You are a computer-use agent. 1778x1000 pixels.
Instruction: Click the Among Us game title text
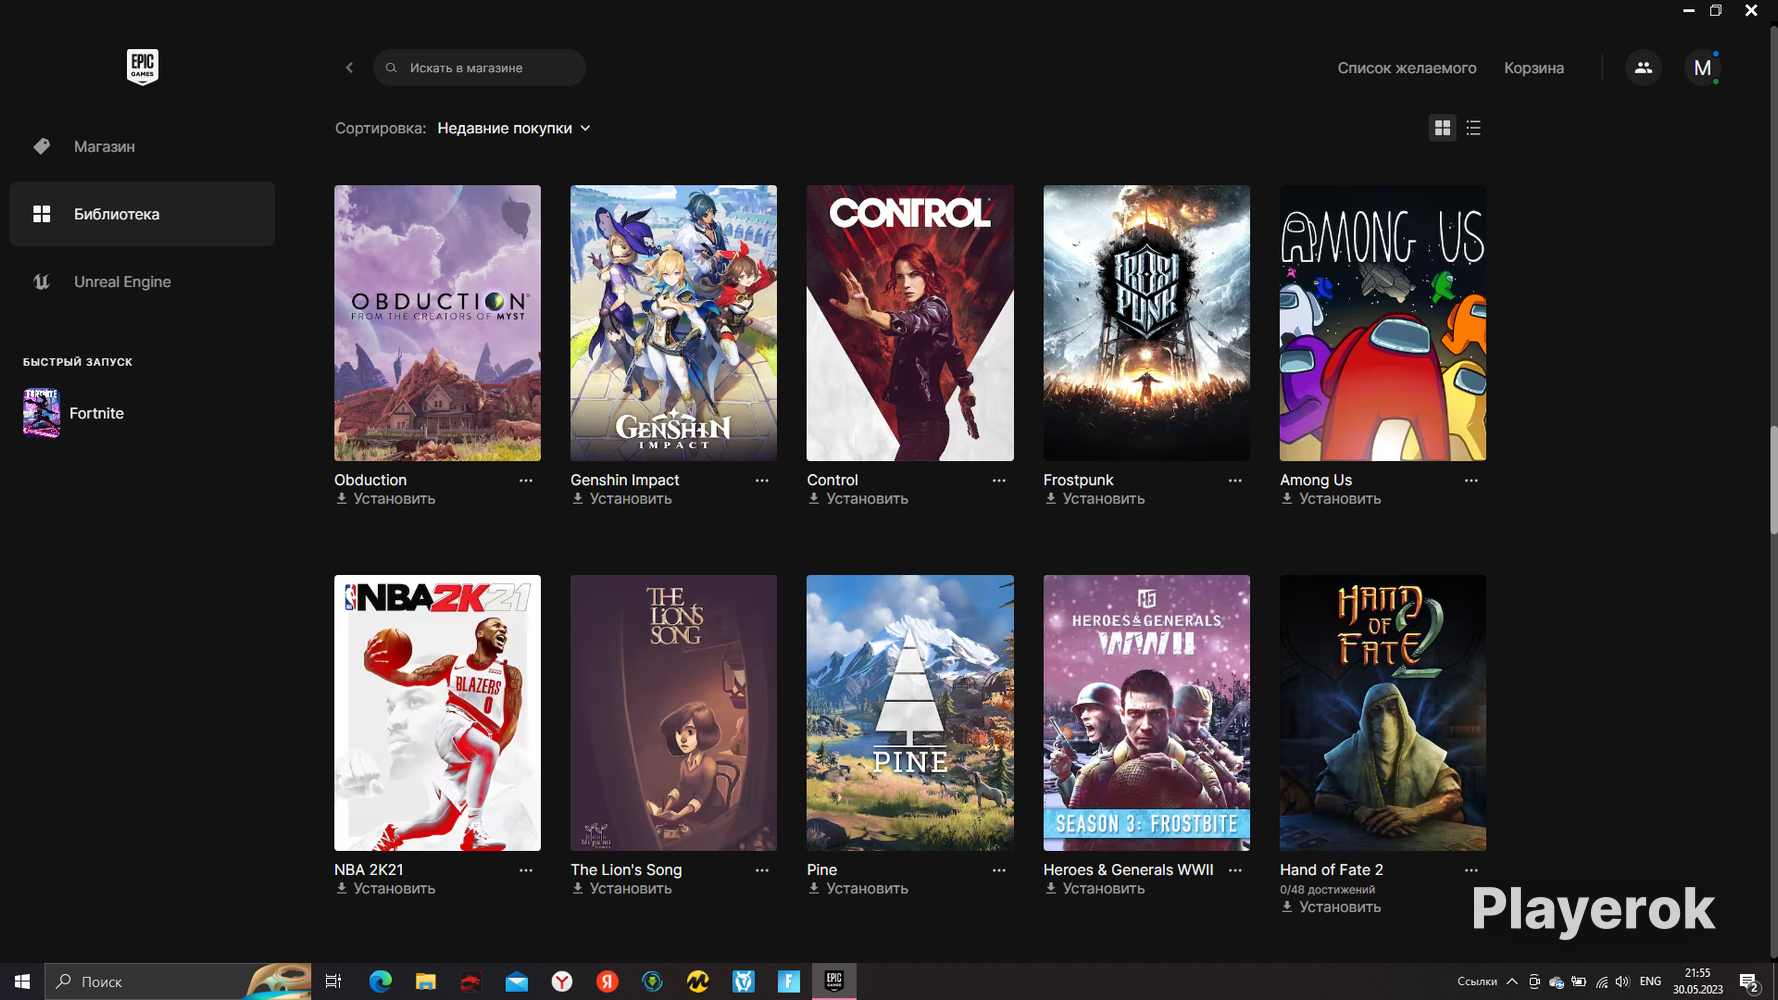click(x=1316, y=480)
